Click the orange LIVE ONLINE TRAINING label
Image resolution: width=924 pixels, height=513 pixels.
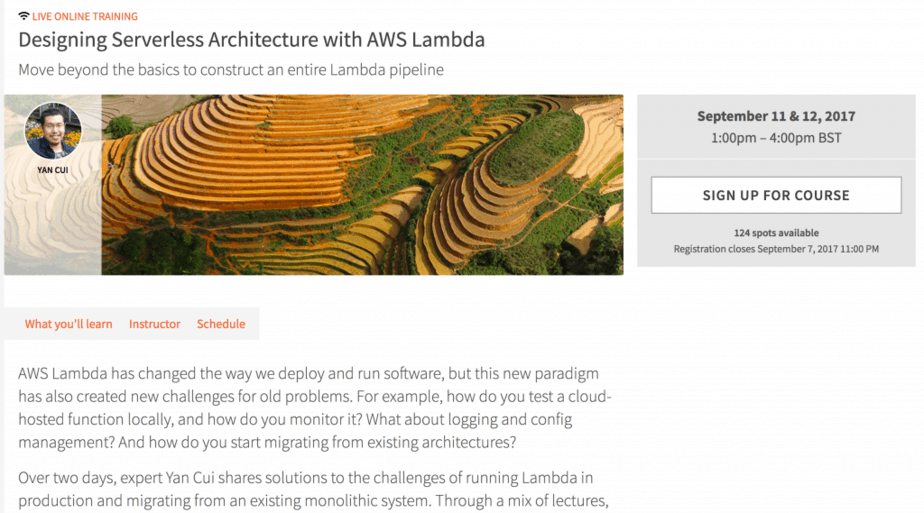pyautogui.click(x=86, y=17)
